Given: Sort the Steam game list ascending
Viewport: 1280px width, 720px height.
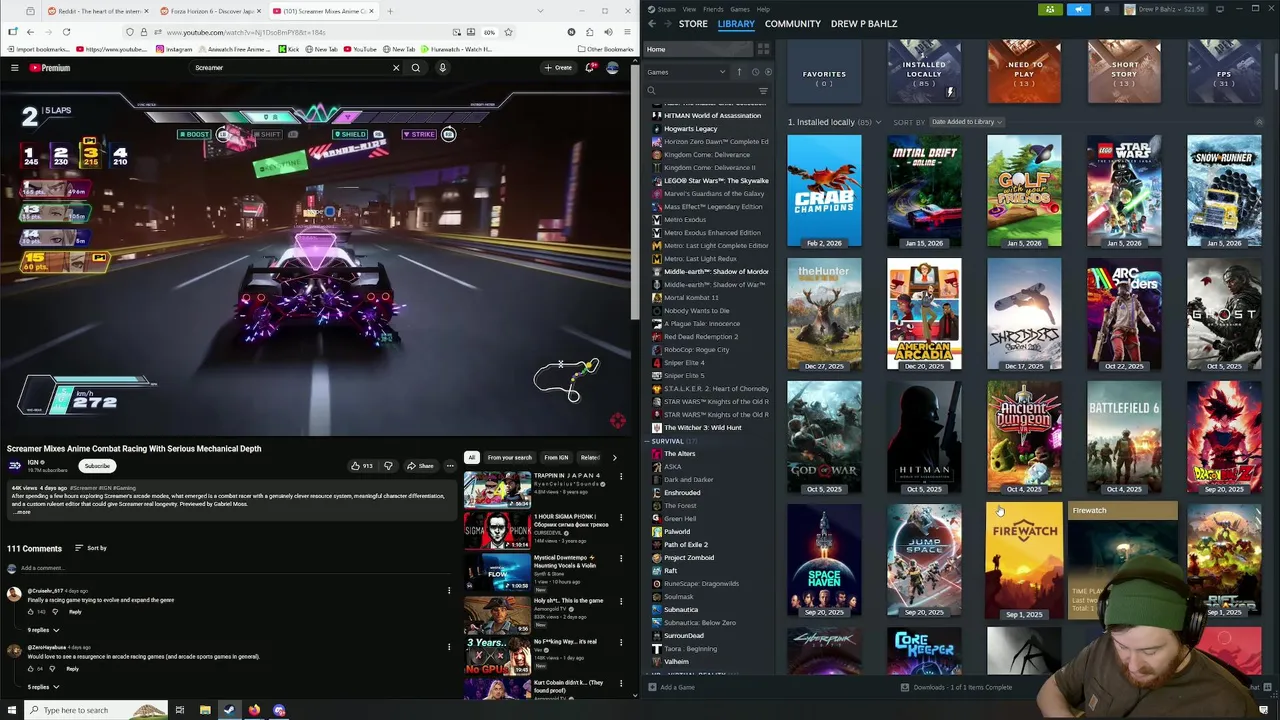Looking at the screenshot, I should (x=740, y=72).
